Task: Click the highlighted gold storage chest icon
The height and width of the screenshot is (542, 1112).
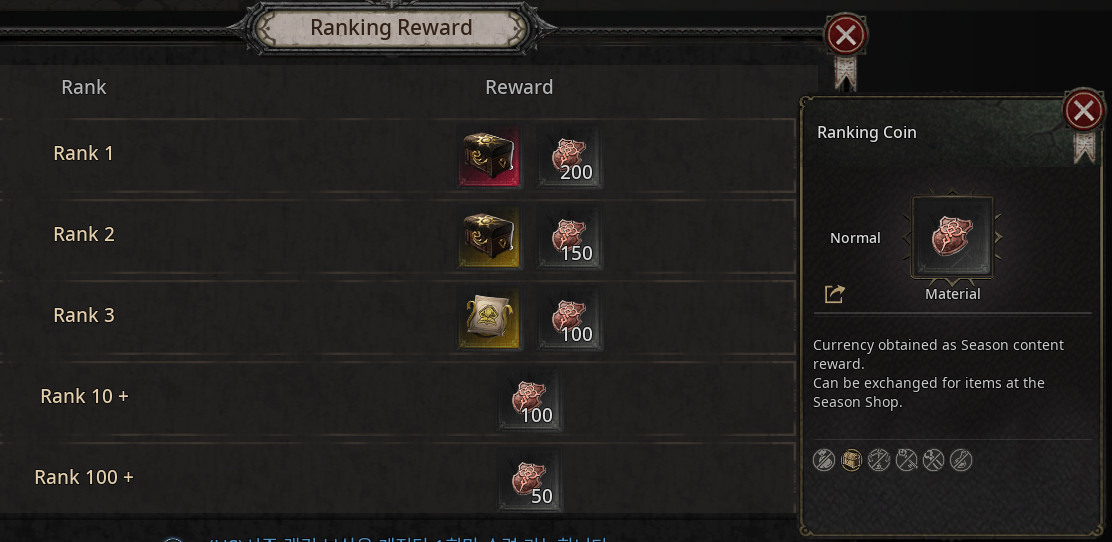Action: pos(851,460)
